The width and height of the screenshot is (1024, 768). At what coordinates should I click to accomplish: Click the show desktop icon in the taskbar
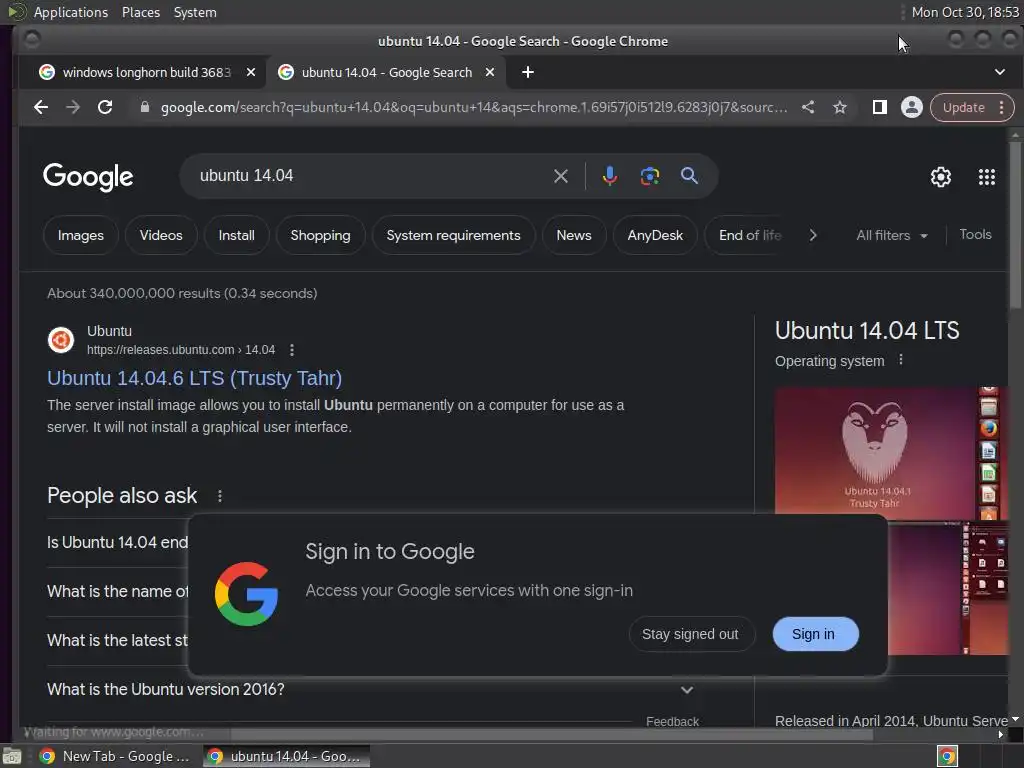(11, 756)
